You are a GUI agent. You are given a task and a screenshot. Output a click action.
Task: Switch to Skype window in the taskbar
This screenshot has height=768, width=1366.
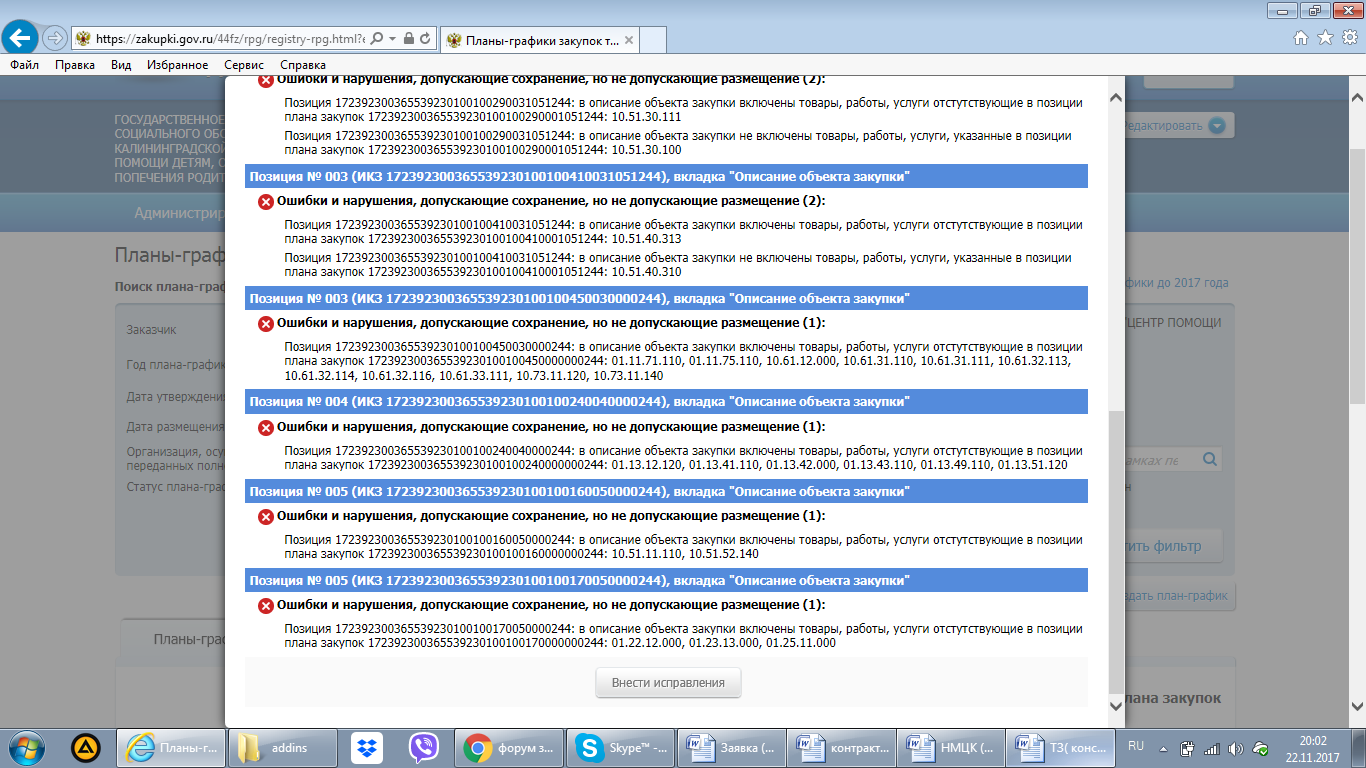tap(620, 747)
